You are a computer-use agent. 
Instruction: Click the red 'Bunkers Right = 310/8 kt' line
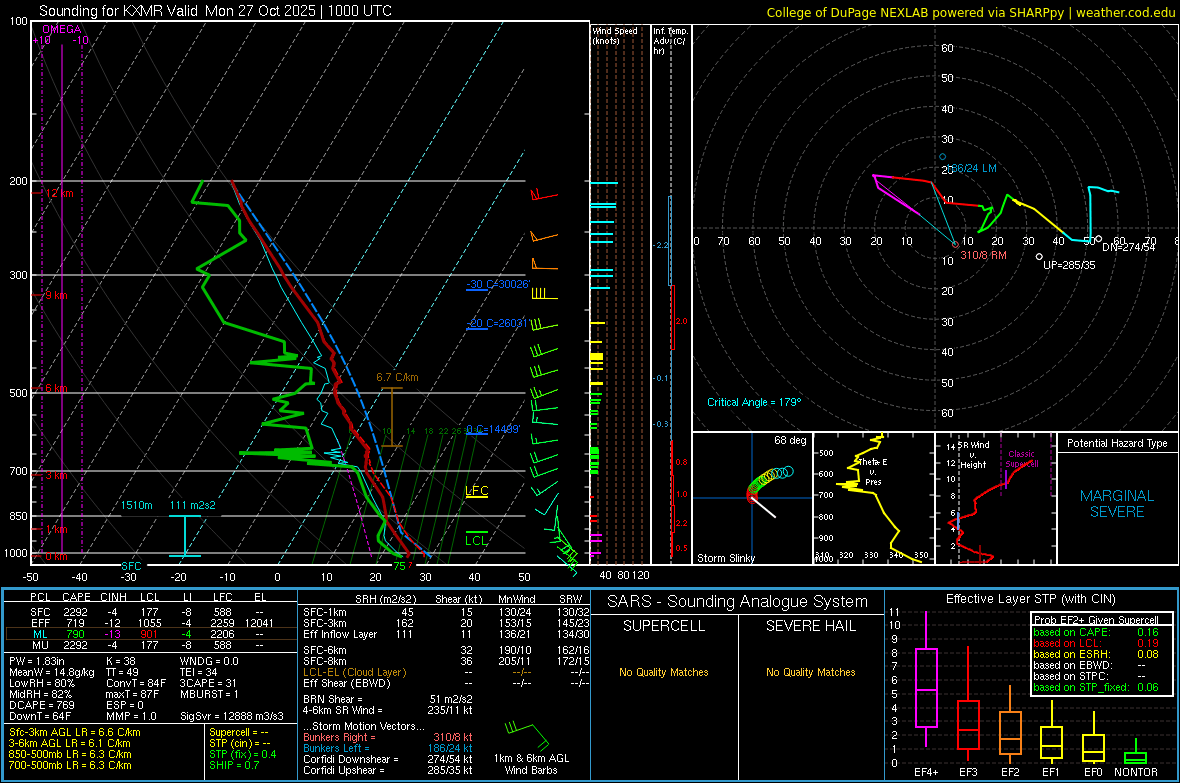pos(388,737)
